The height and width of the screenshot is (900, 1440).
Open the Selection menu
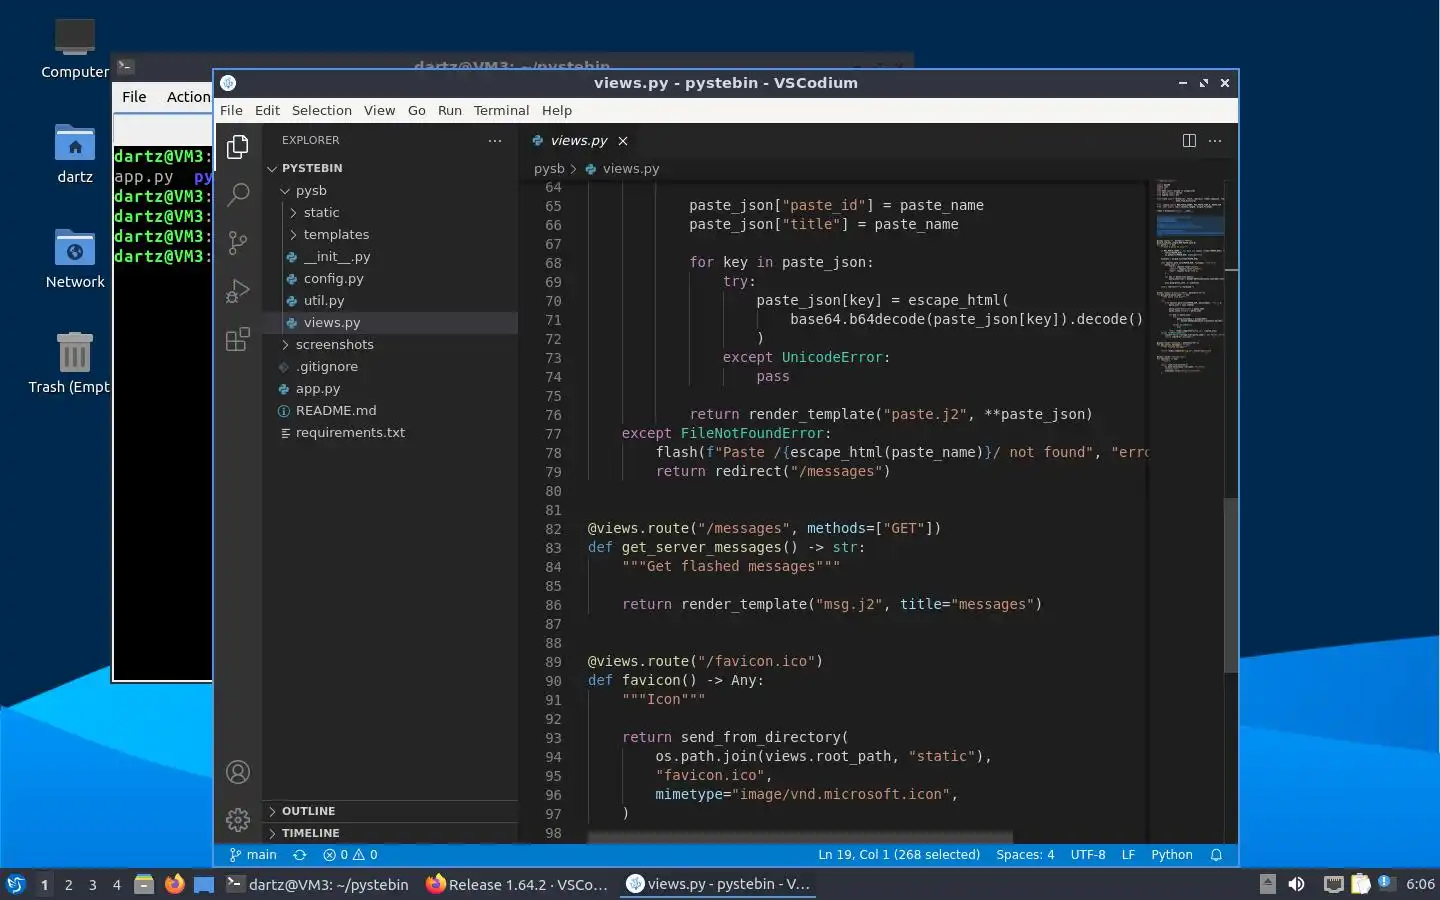(321, 111)
